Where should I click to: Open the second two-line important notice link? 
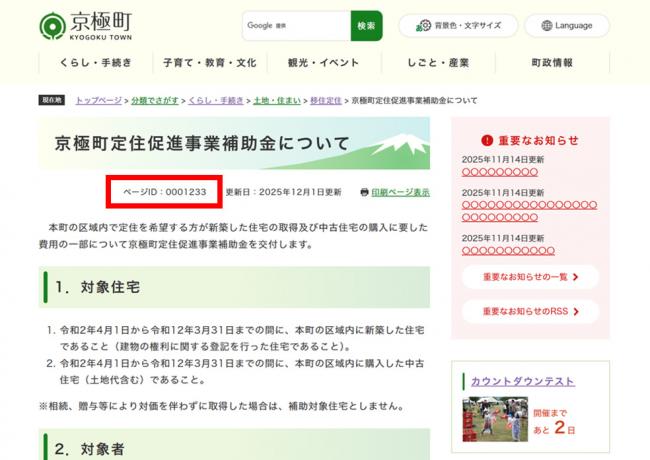[x=529, y=211]
